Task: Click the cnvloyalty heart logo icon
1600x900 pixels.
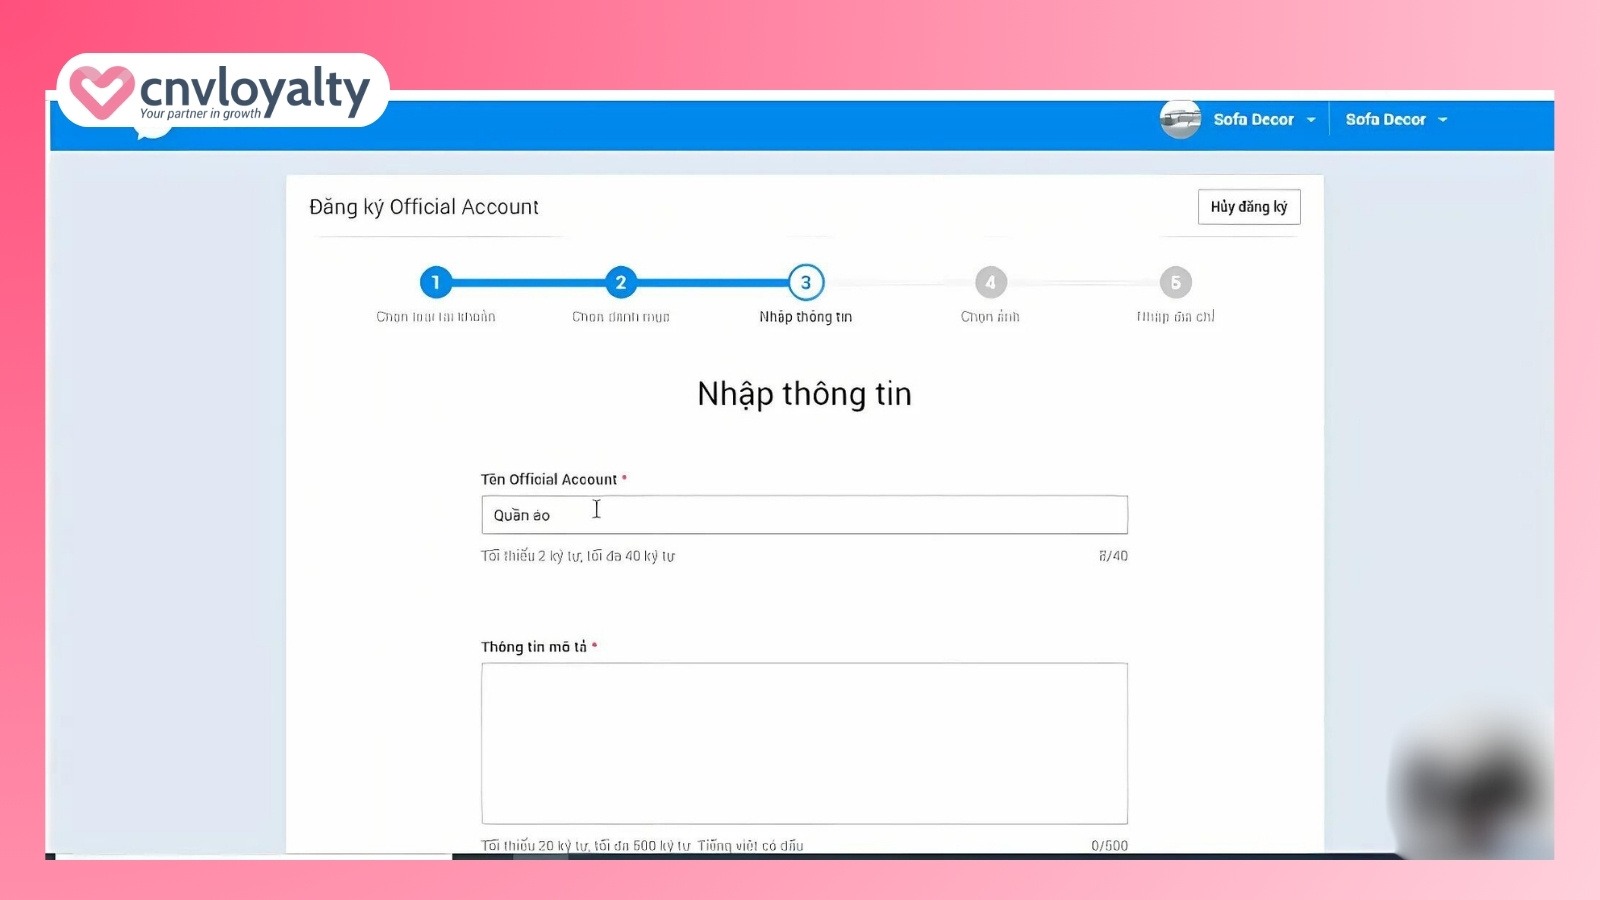Action: tap(101, 91)
